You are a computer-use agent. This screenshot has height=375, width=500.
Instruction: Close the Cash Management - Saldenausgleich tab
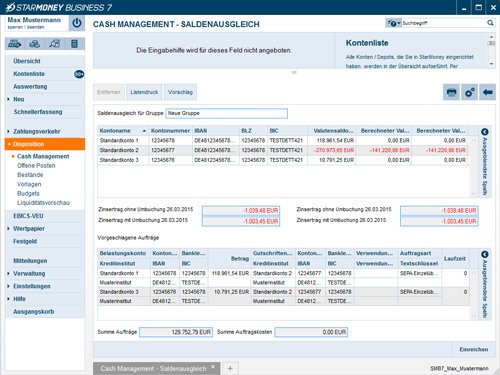tap(213, 367)
